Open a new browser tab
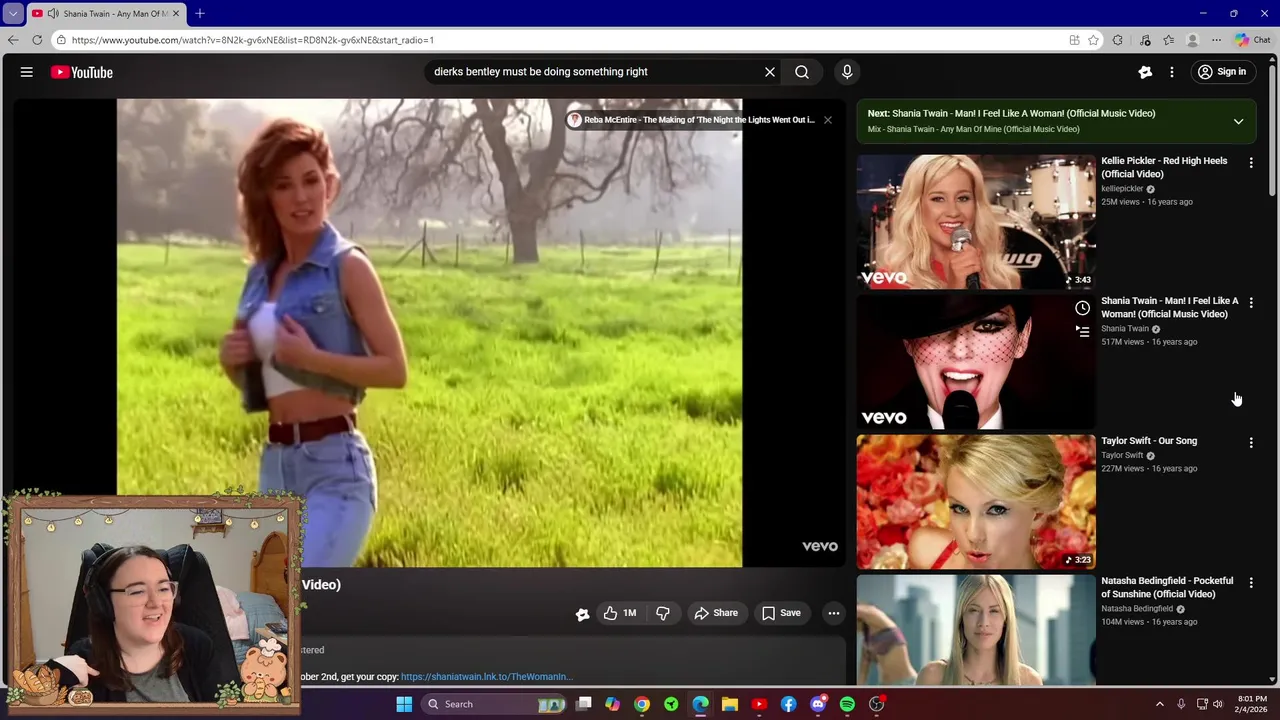This screenshot has height=720, width=1280. coord(200,14)
